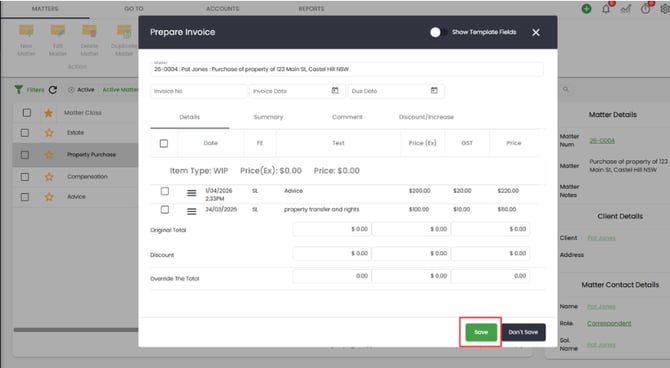670x368 pixels.
Task: Tick checkbox for property transfer and rights item
Action: [165, 209]
